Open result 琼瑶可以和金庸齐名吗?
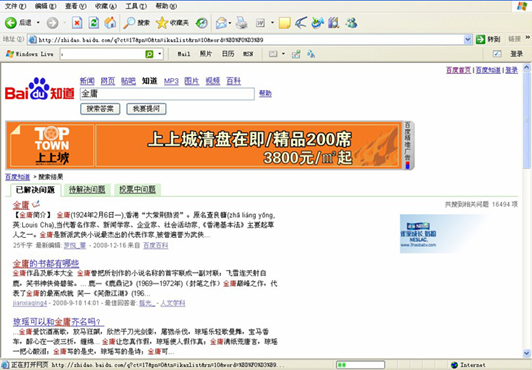Viewport: 532px width, 370px height. (x=57, y=322)
